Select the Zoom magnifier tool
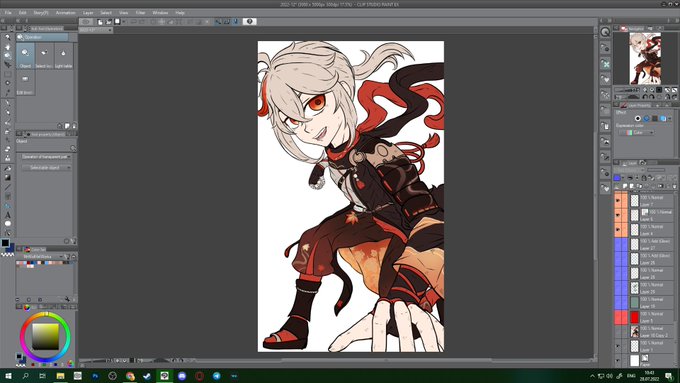 pos(7,37)
